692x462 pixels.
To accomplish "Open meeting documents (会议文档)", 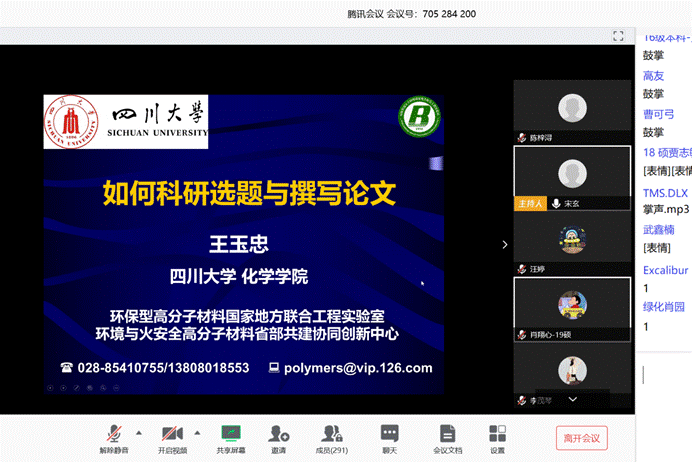I will (447, 434).
